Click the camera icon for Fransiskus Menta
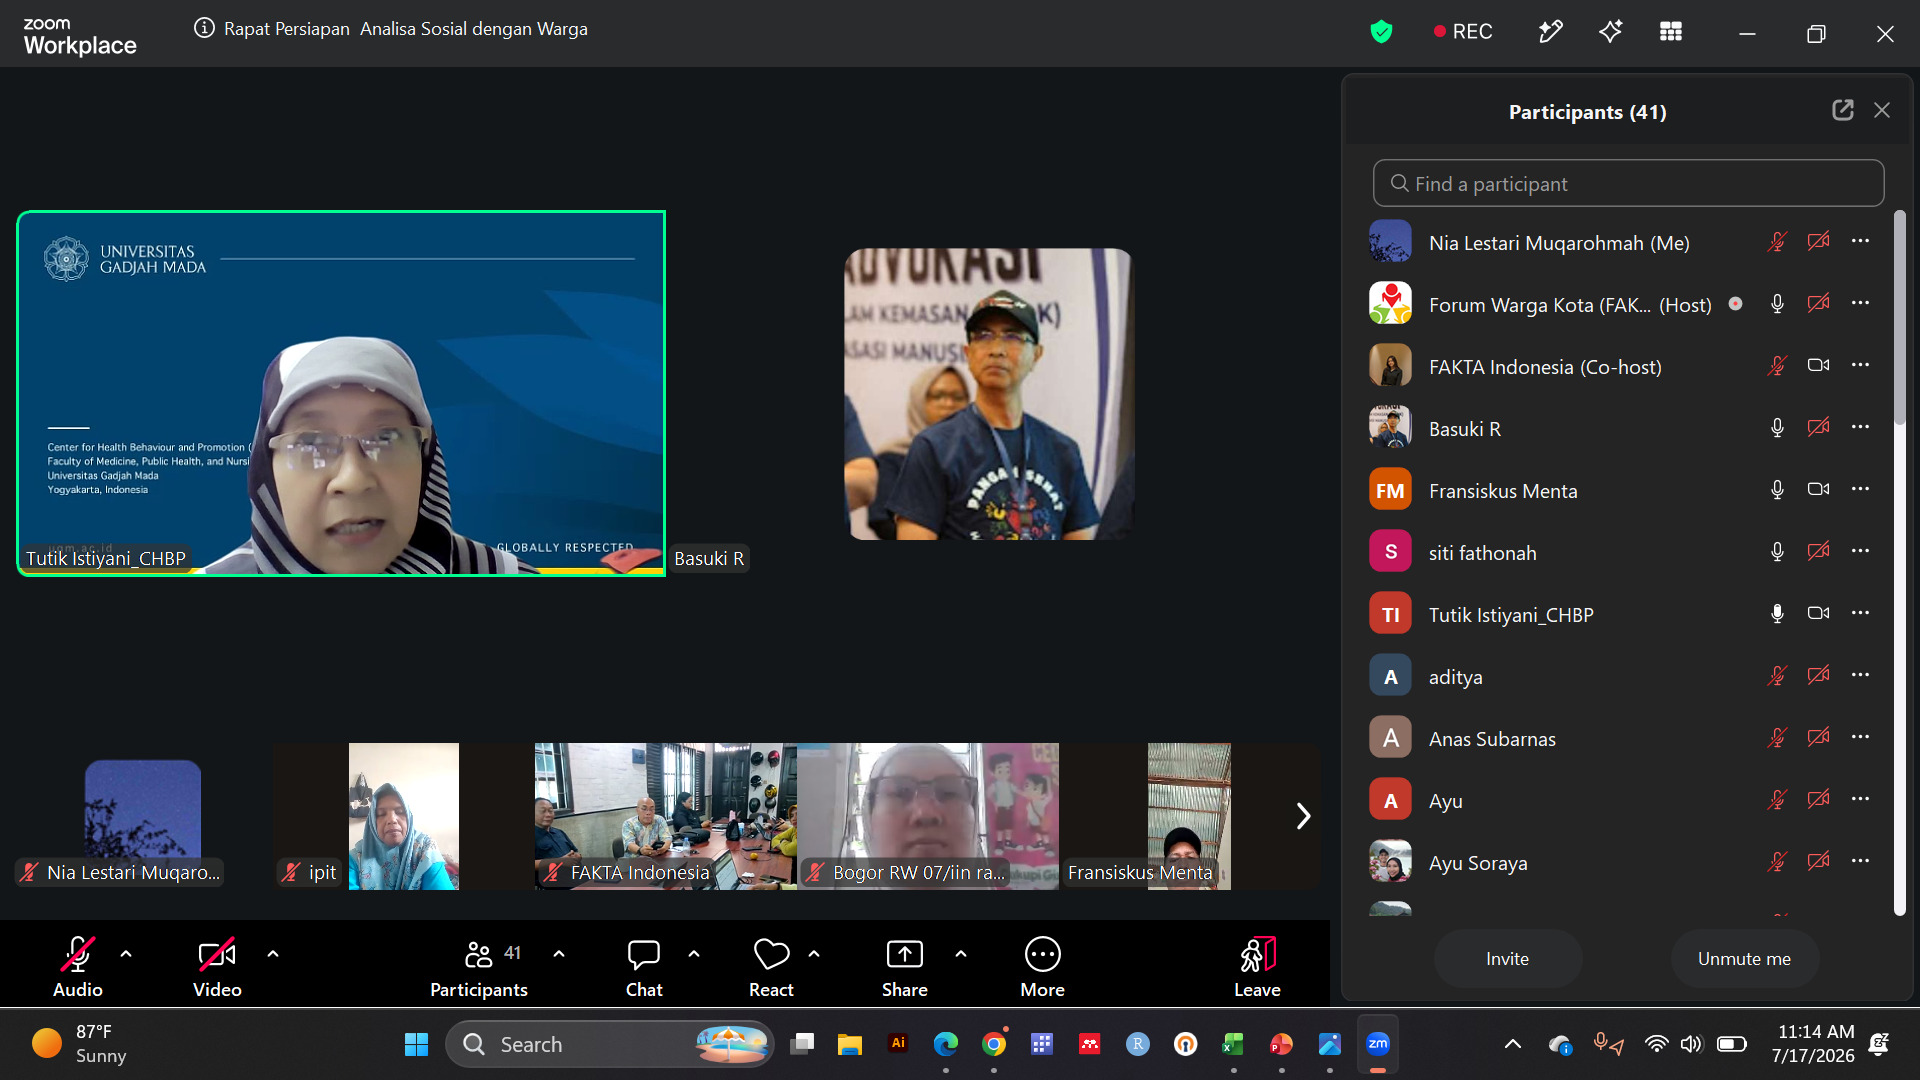 coord(1818,490)
